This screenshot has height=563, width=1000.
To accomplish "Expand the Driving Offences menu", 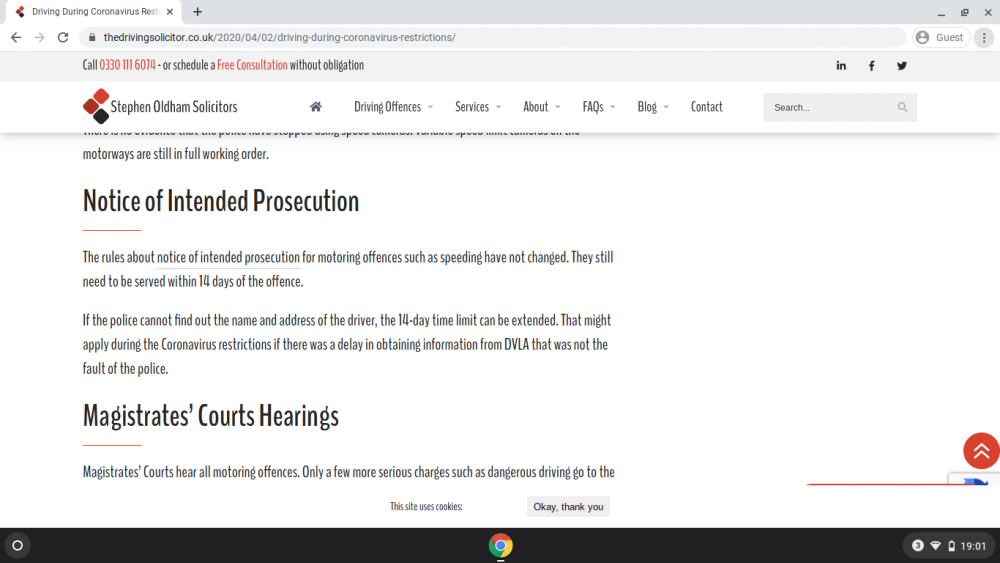I will 393,106.
